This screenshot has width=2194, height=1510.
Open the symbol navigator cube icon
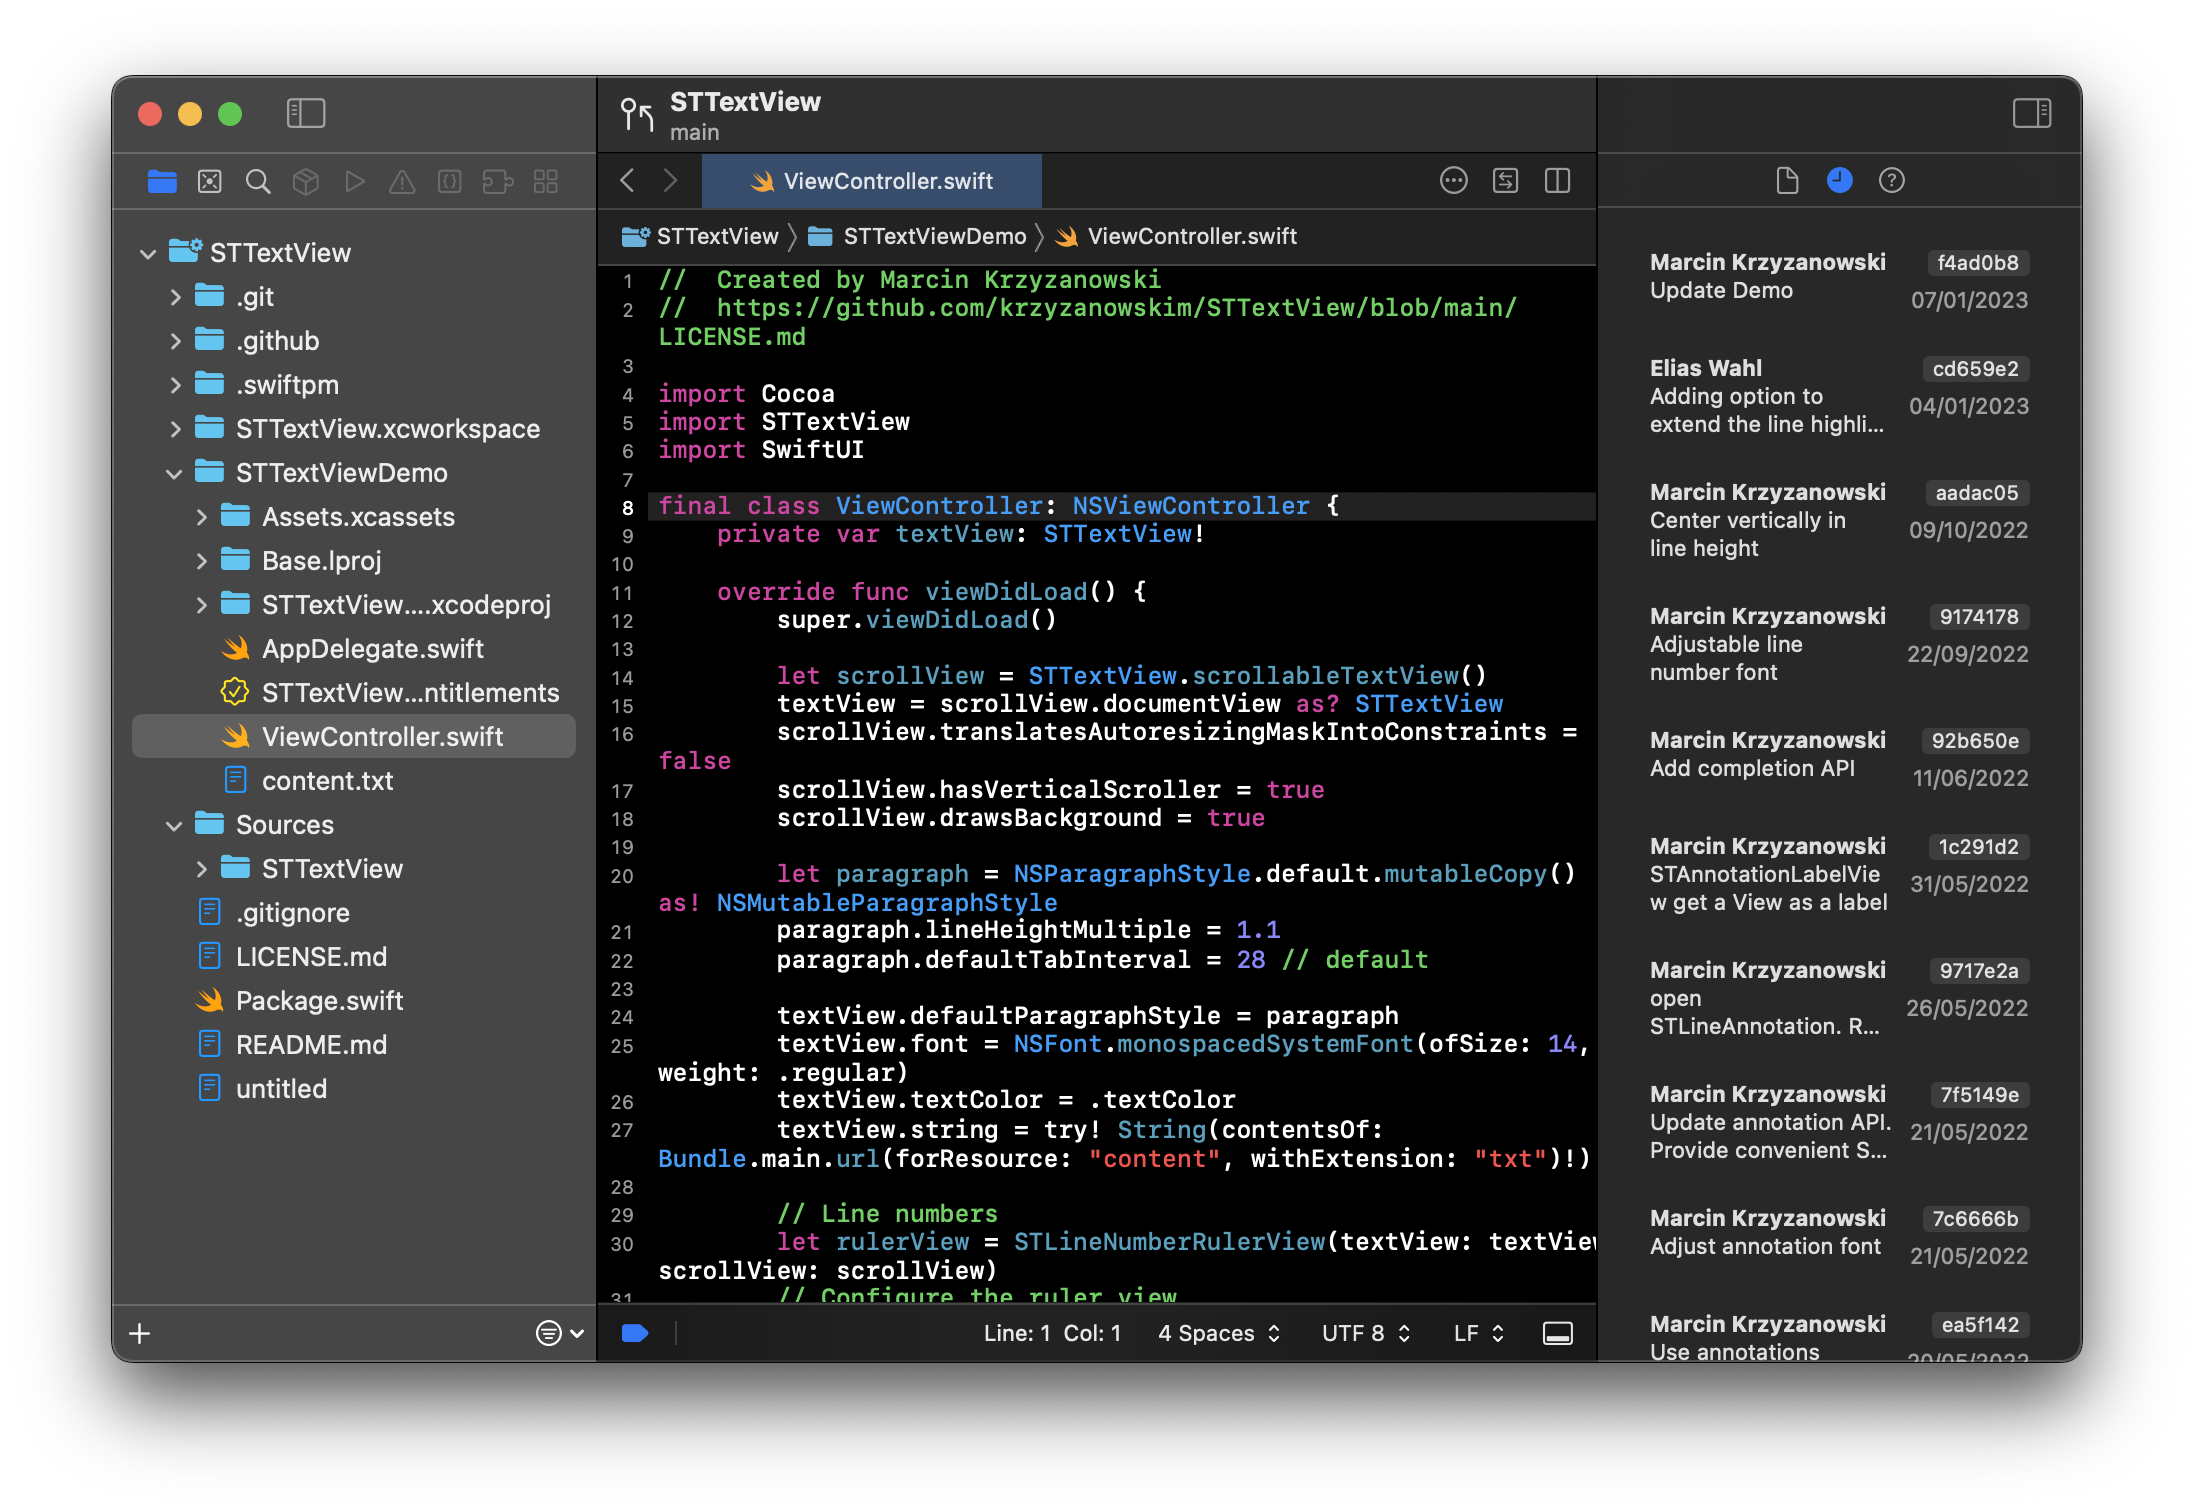(x=306, y=181)
